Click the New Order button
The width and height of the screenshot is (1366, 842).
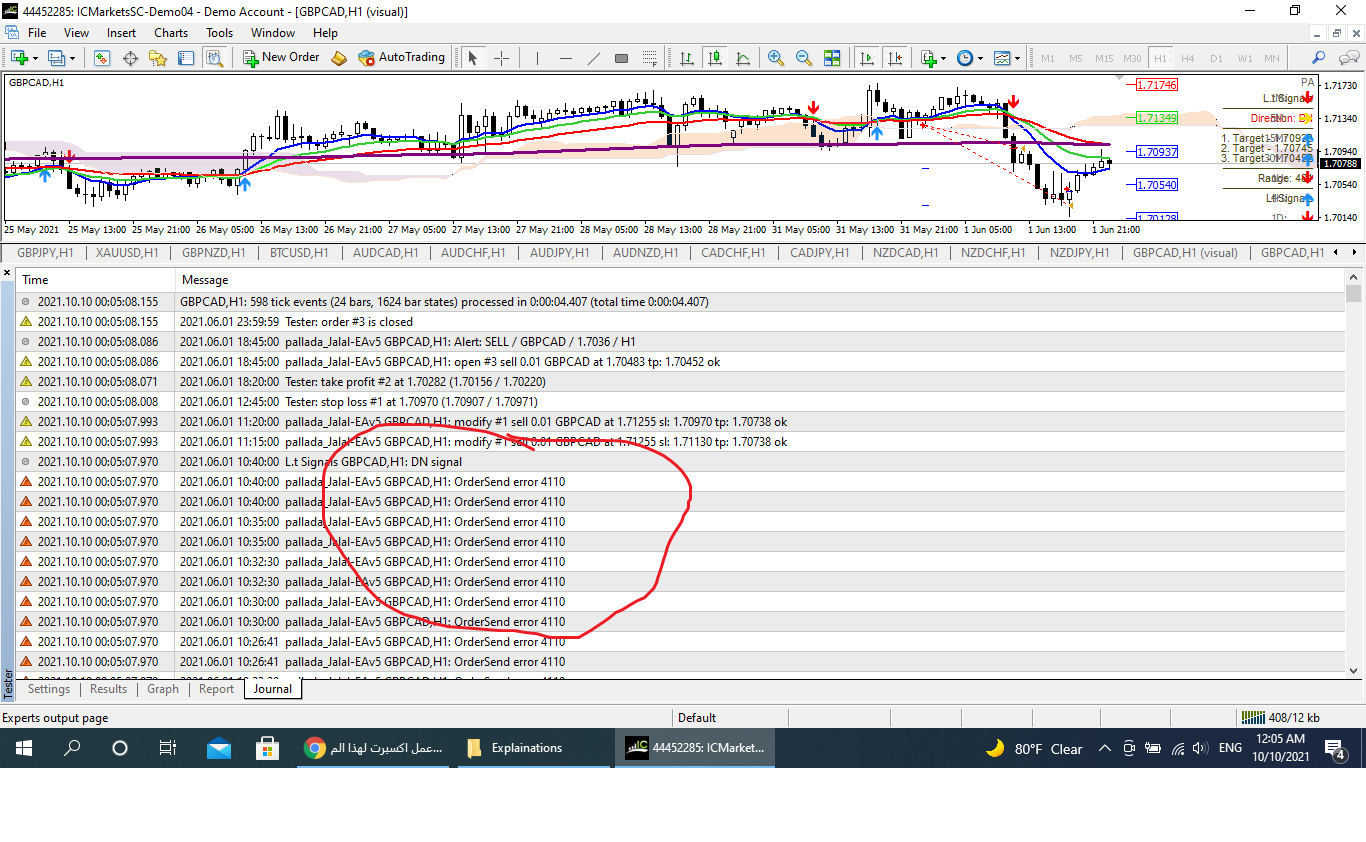[x=281, y=58]
